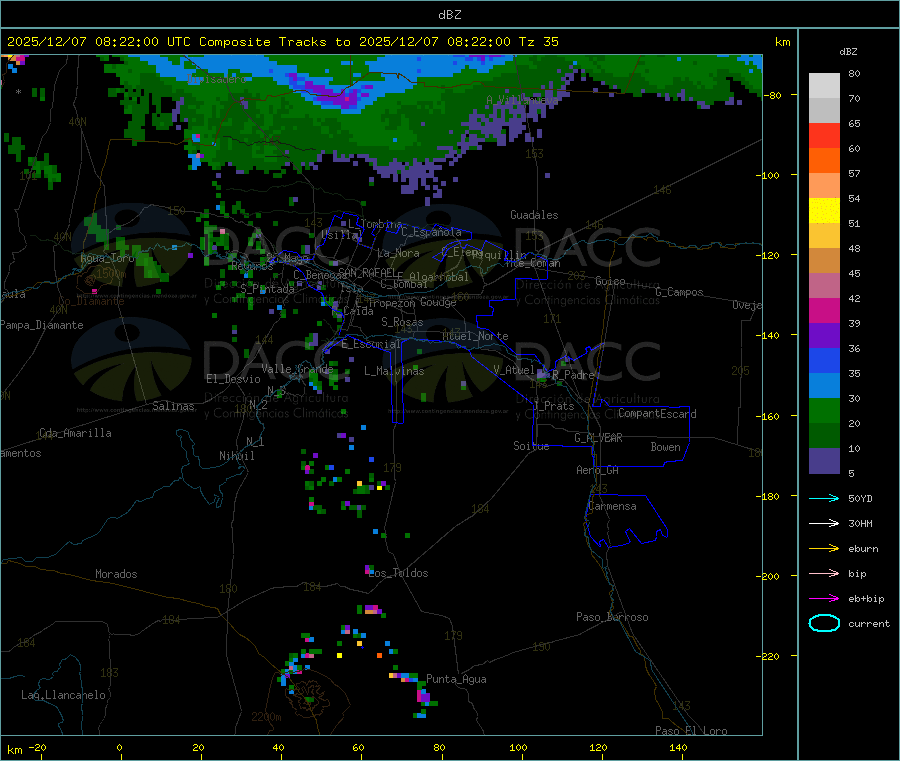Click the CompantEscard label on map
The height and width of the screenshot is (761, 900).
click(x=657, y=413)
